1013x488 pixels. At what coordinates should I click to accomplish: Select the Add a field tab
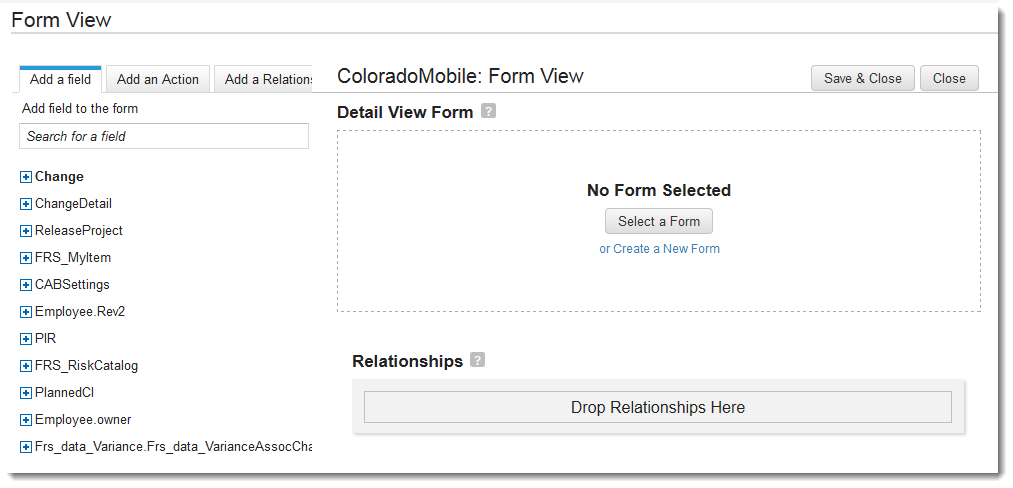pos(60,80)
